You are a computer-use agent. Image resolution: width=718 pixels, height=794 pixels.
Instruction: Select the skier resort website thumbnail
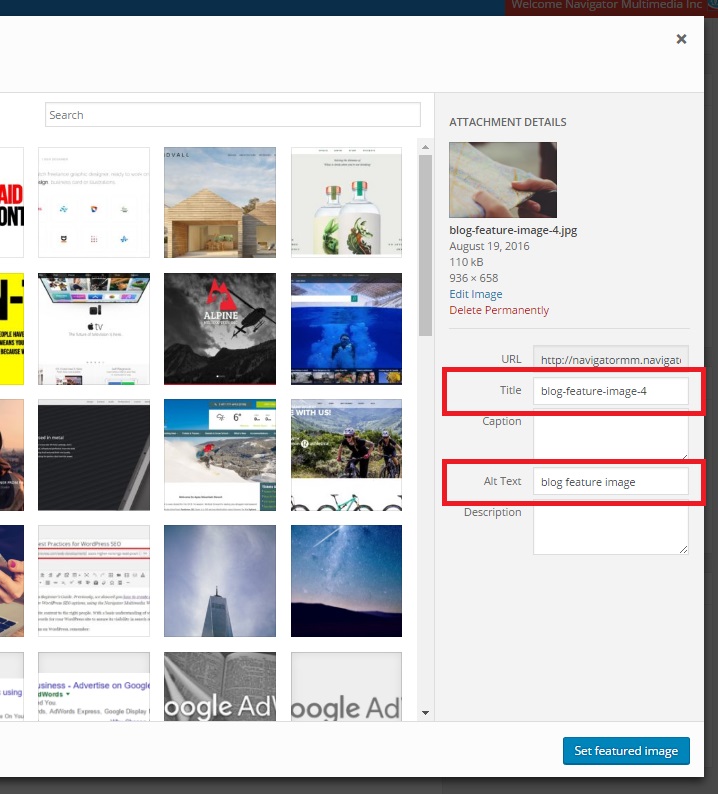pos(220,455)
